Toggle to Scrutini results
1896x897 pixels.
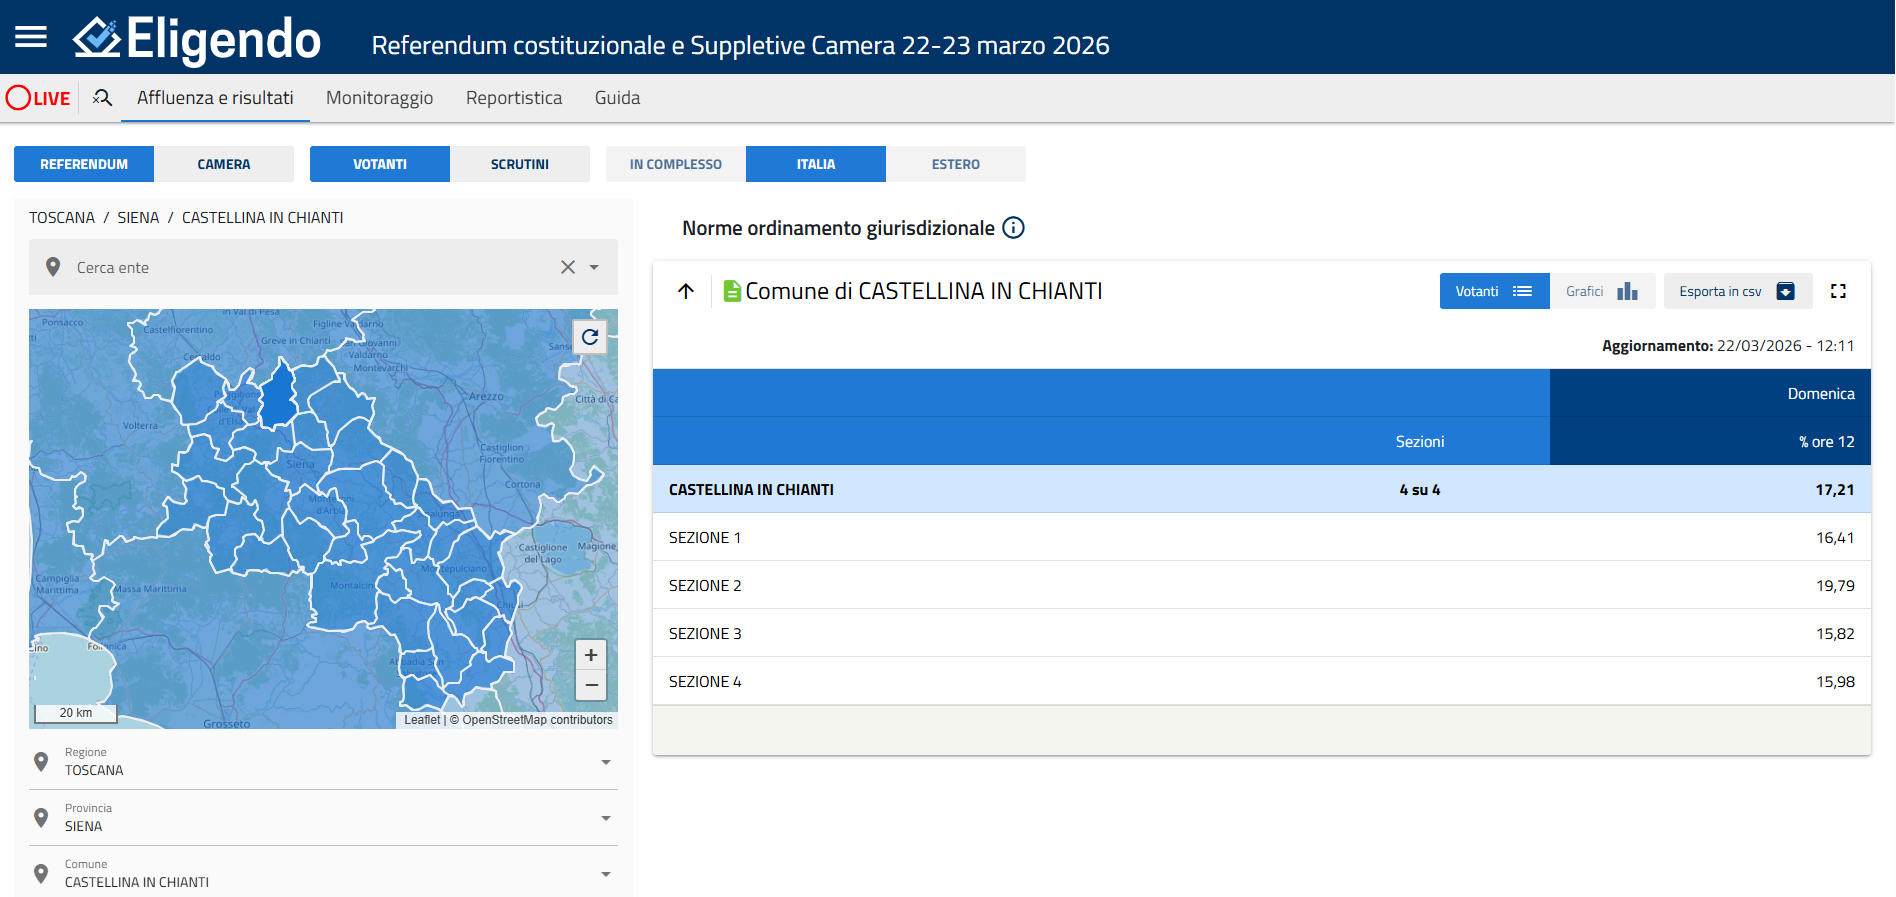click(x=519, y=164)
